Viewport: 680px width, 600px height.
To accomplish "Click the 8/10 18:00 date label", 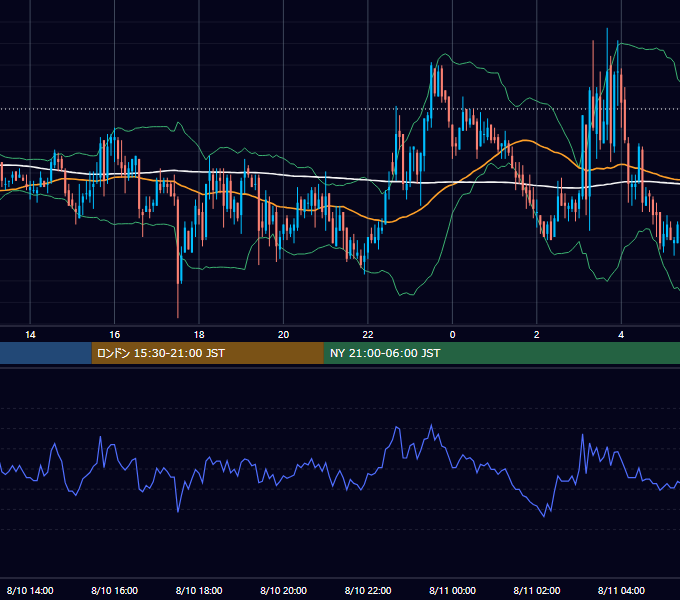I will [199, 590].
